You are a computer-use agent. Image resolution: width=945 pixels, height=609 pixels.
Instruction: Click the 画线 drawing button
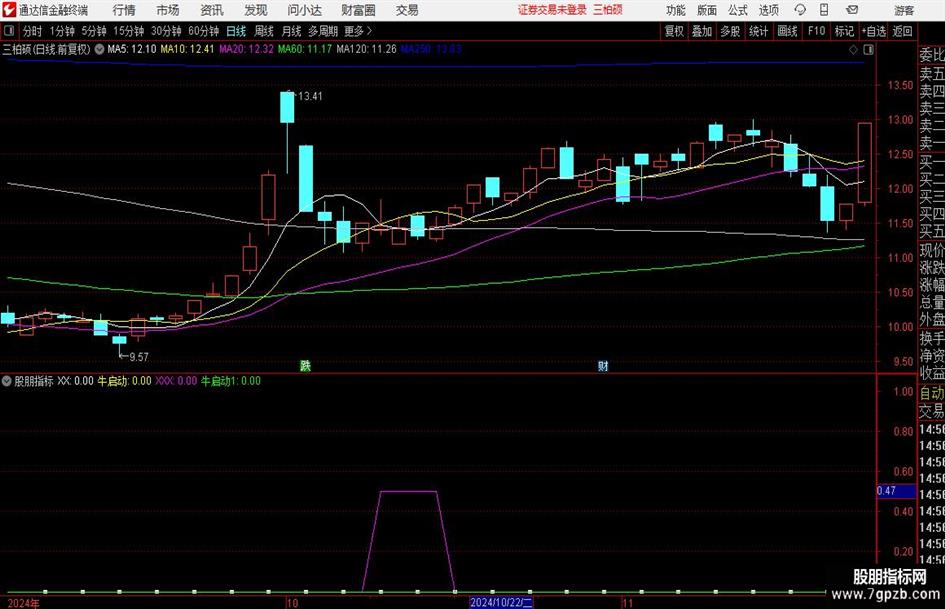click(x=787, y=31)
